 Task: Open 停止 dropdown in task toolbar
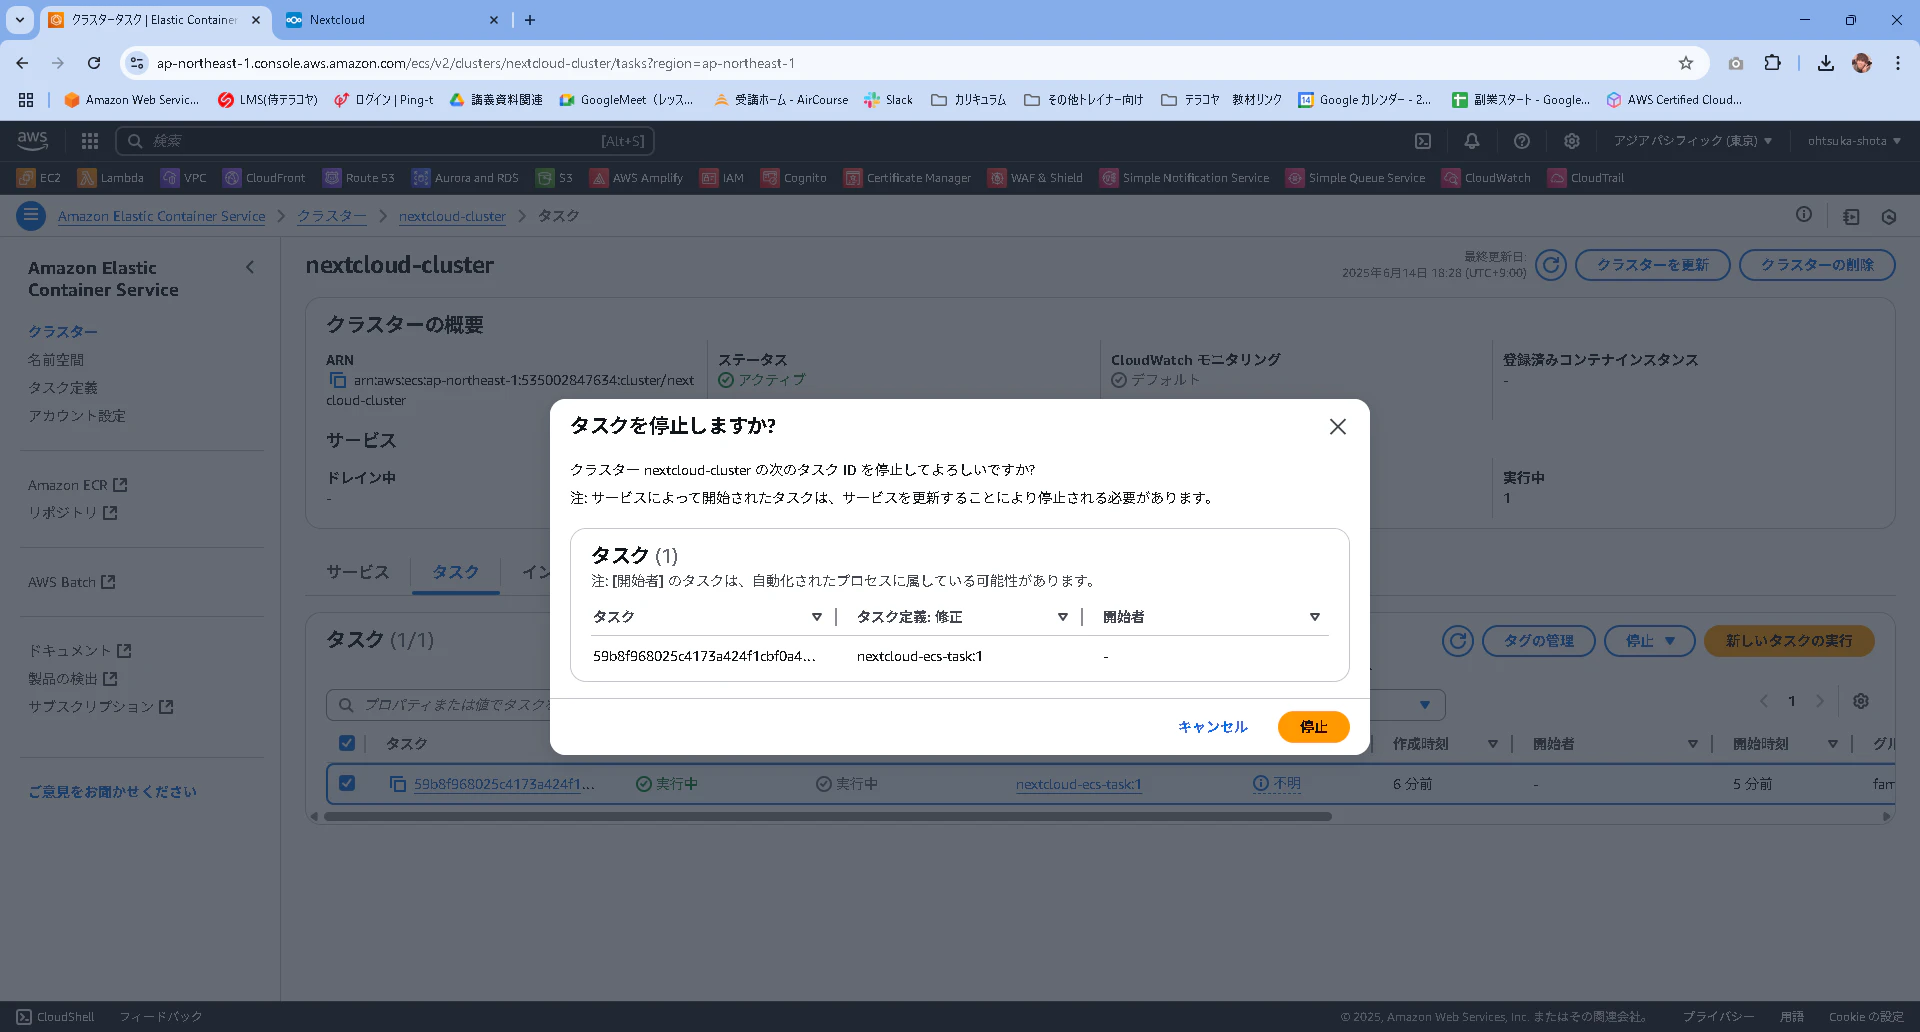coord(1650,641)
